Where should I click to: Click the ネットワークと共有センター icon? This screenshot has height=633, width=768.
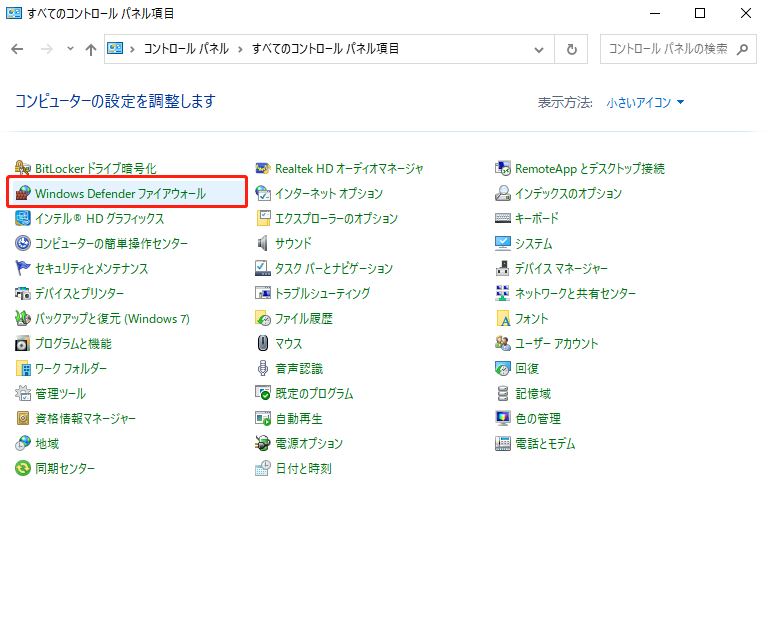tap(503, 293)
